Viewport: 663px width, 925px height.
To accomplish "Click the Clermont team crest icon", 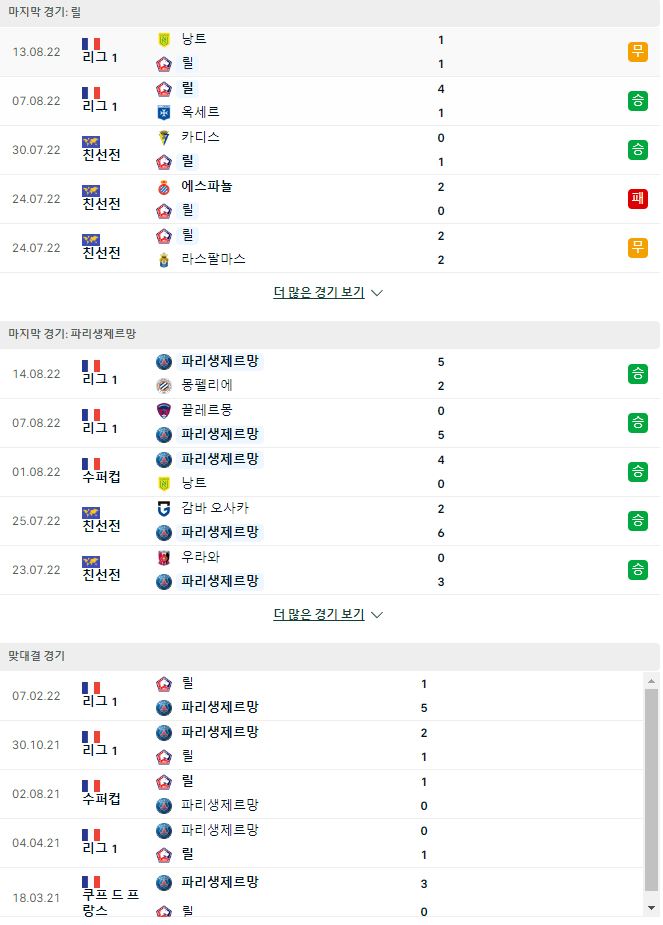I will tap(164, 411).
